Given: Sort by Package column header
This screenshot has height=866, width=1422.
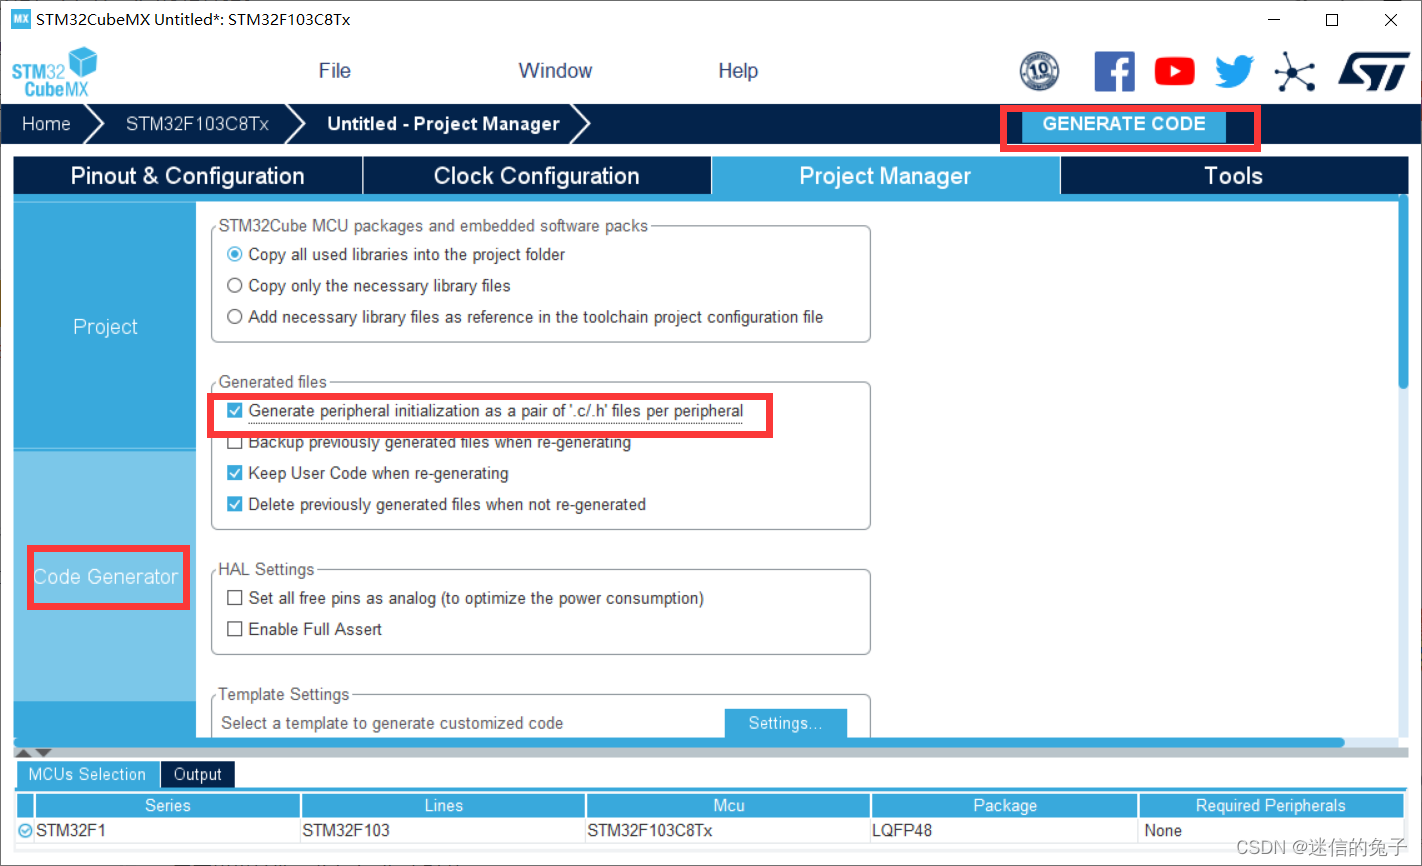Looking at the screenshot, I should 1005,805.
